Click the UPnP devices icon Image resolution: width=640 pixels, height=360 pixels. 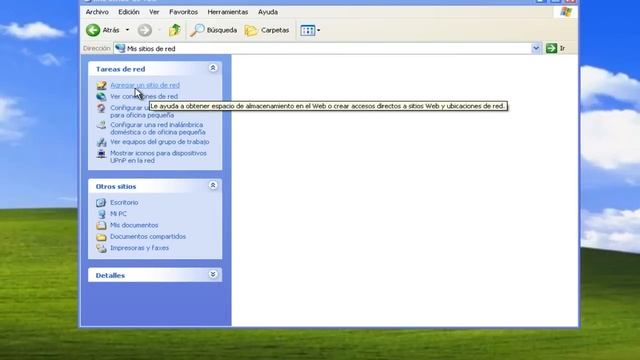[x=101, y=153]
